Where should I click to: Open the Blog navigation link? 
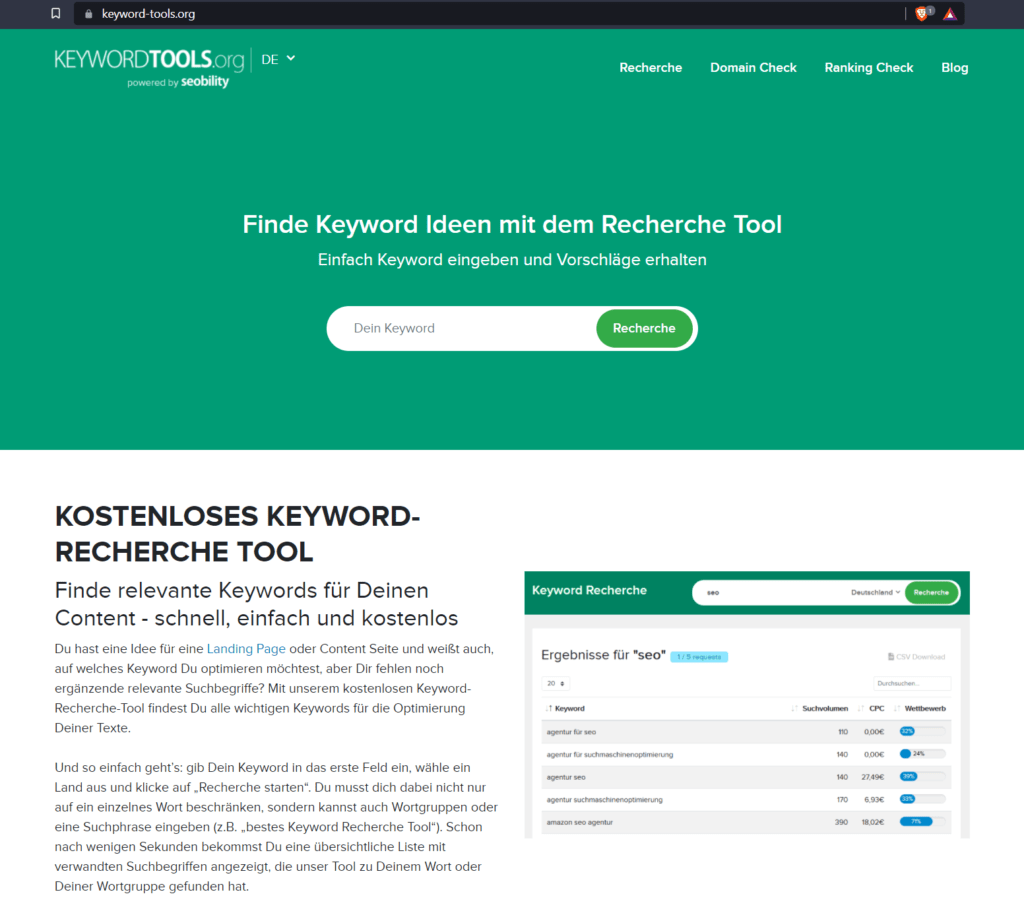(954, 68)
